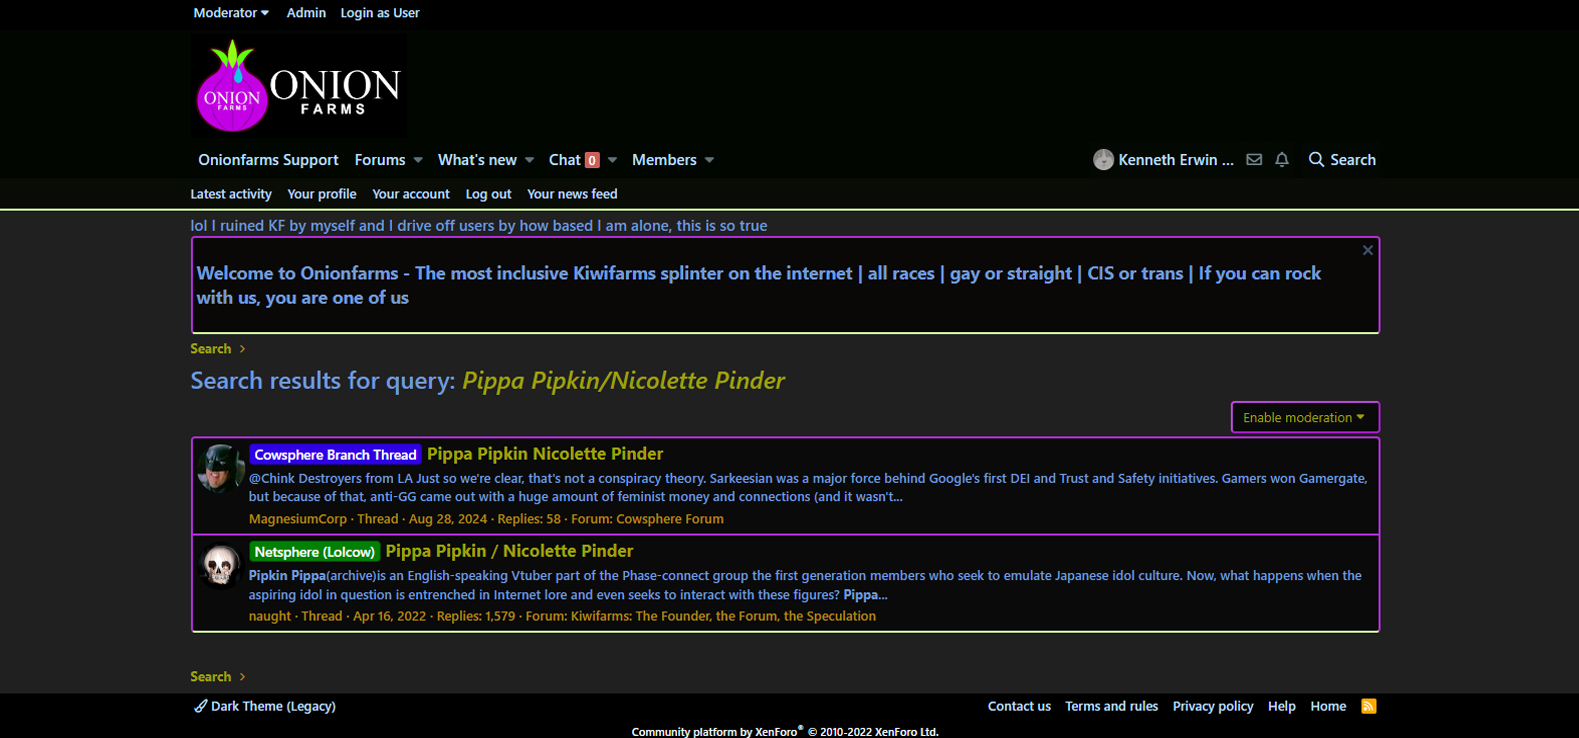
Task: Open the Admin link
Action: pos(306,13)
